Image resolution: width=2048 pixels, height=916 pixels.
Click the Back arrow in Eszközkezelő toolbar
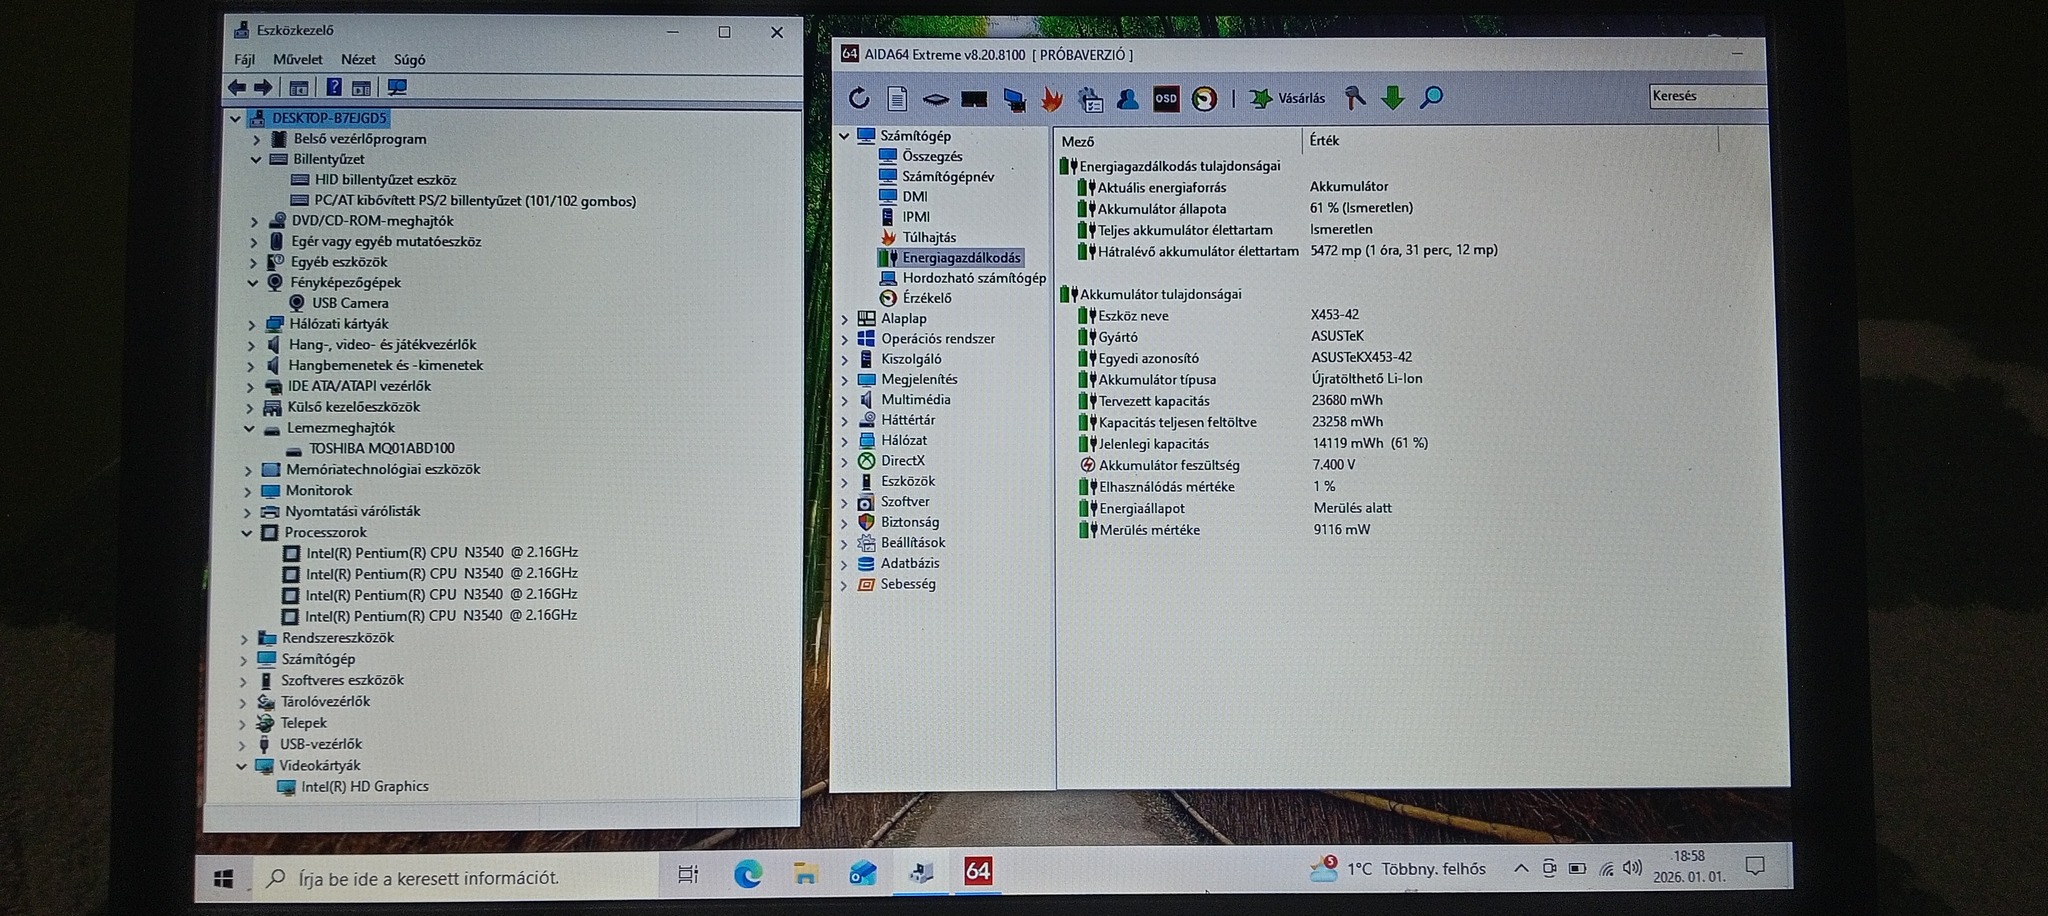(237, 88)
